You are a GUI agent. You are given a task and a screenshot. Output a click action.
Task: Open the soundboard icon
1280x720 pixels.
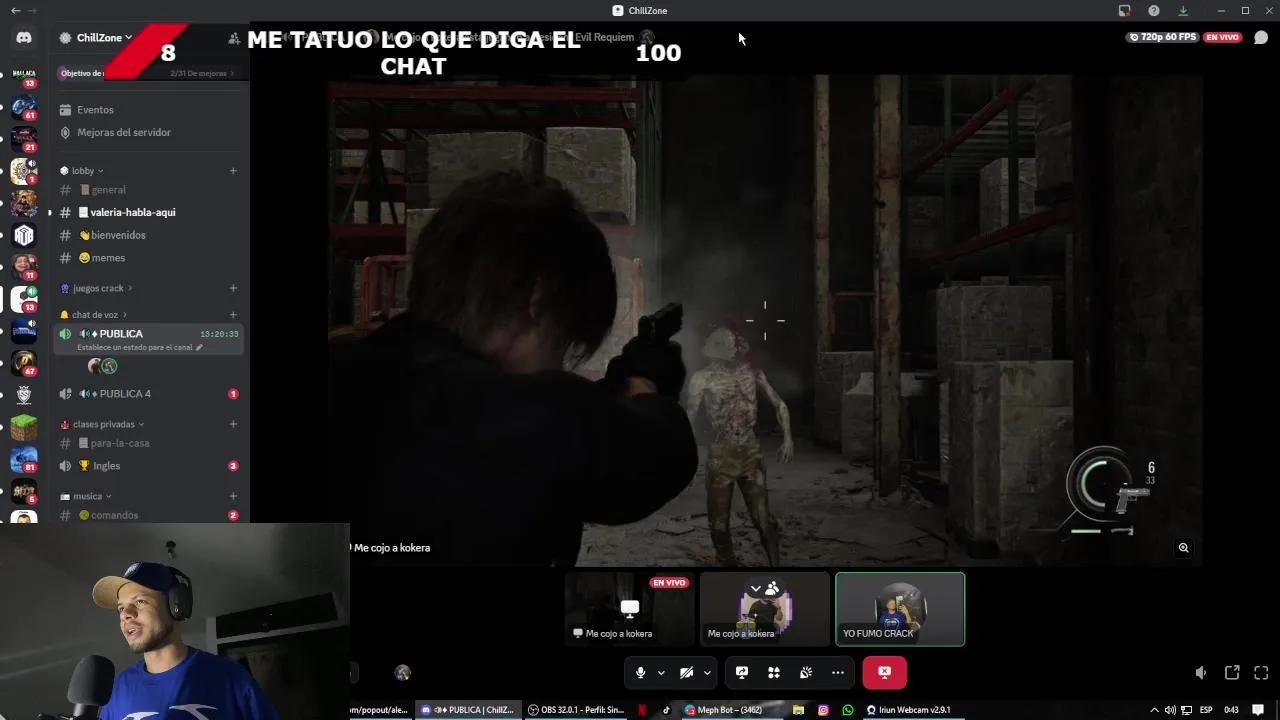[x=806, y=673]
